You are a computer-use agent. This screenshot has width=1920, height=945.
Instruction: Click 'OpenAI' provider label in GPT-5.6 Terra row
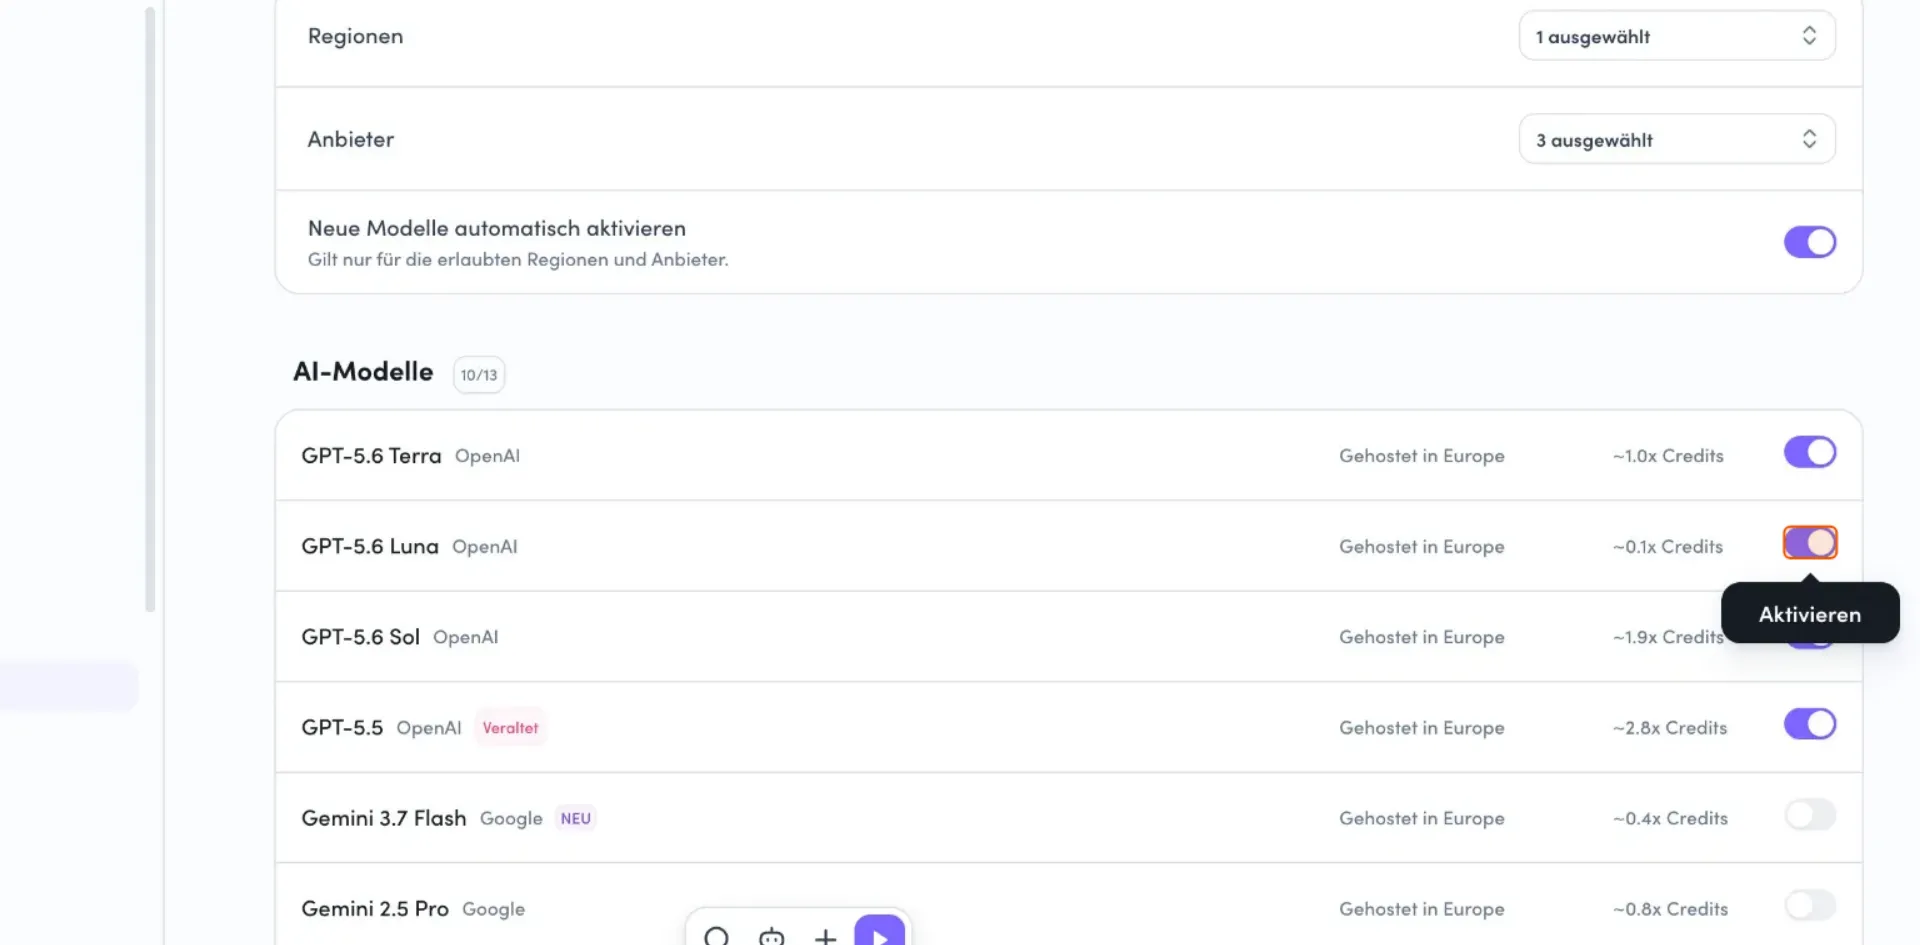click(x=487, y=456)
